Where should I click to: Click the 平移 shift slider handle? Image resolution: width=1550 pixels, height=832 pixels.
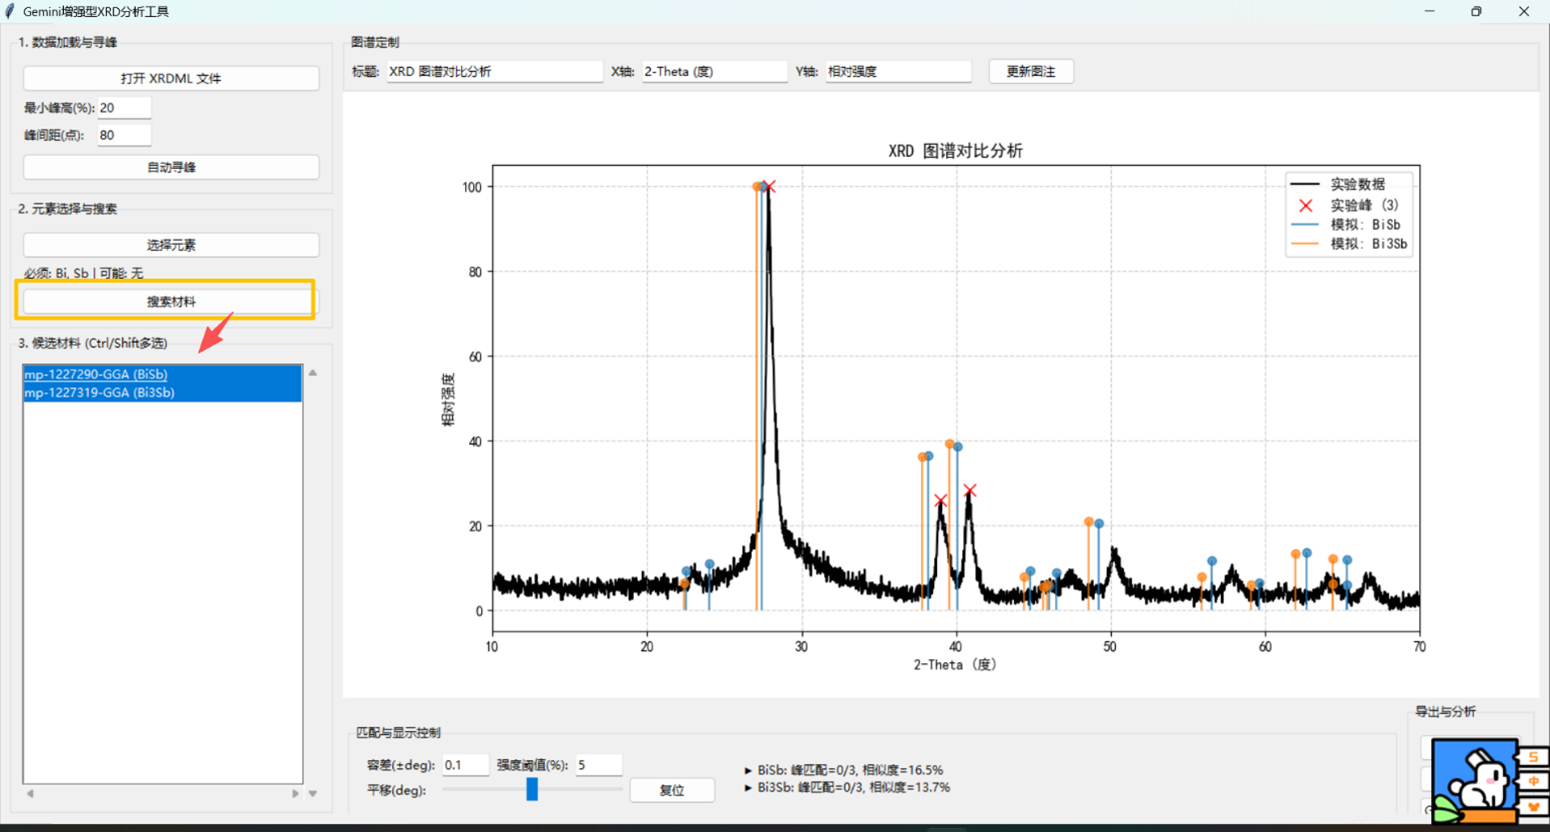coord(532,789)
